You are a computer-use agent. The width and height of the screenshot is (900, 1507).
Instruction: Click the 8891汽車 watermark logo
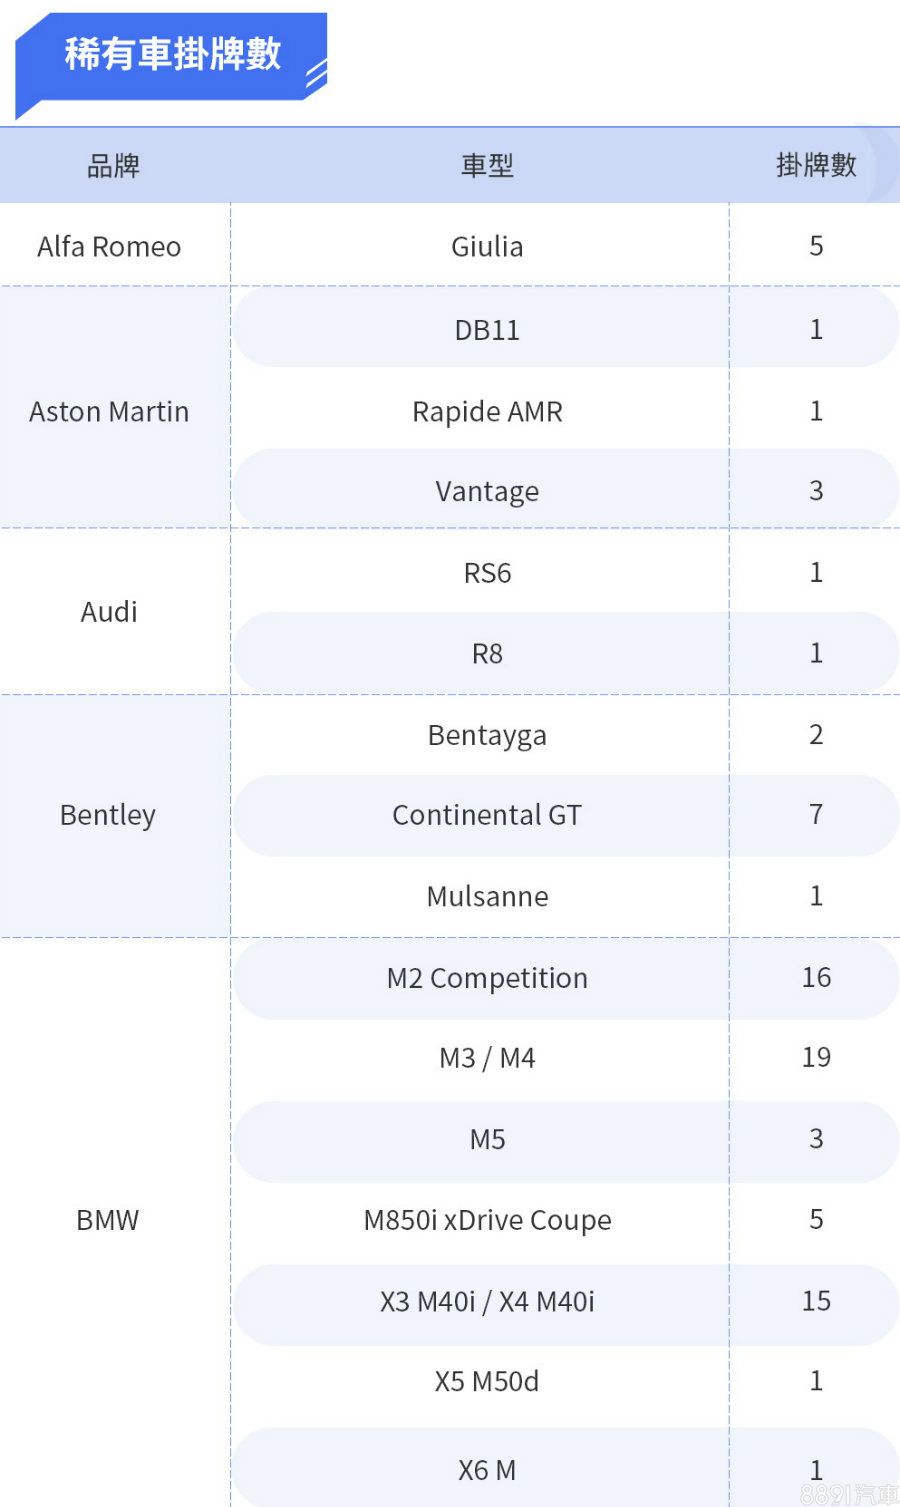[x=849, y=1494]
